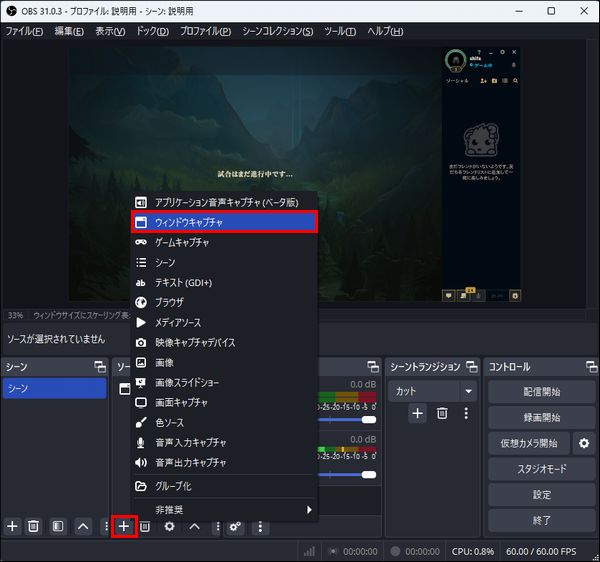Expand the 非推奨 submenu
Screen dimensions: 600x562
pyautogui.click(x=225, y=510)
